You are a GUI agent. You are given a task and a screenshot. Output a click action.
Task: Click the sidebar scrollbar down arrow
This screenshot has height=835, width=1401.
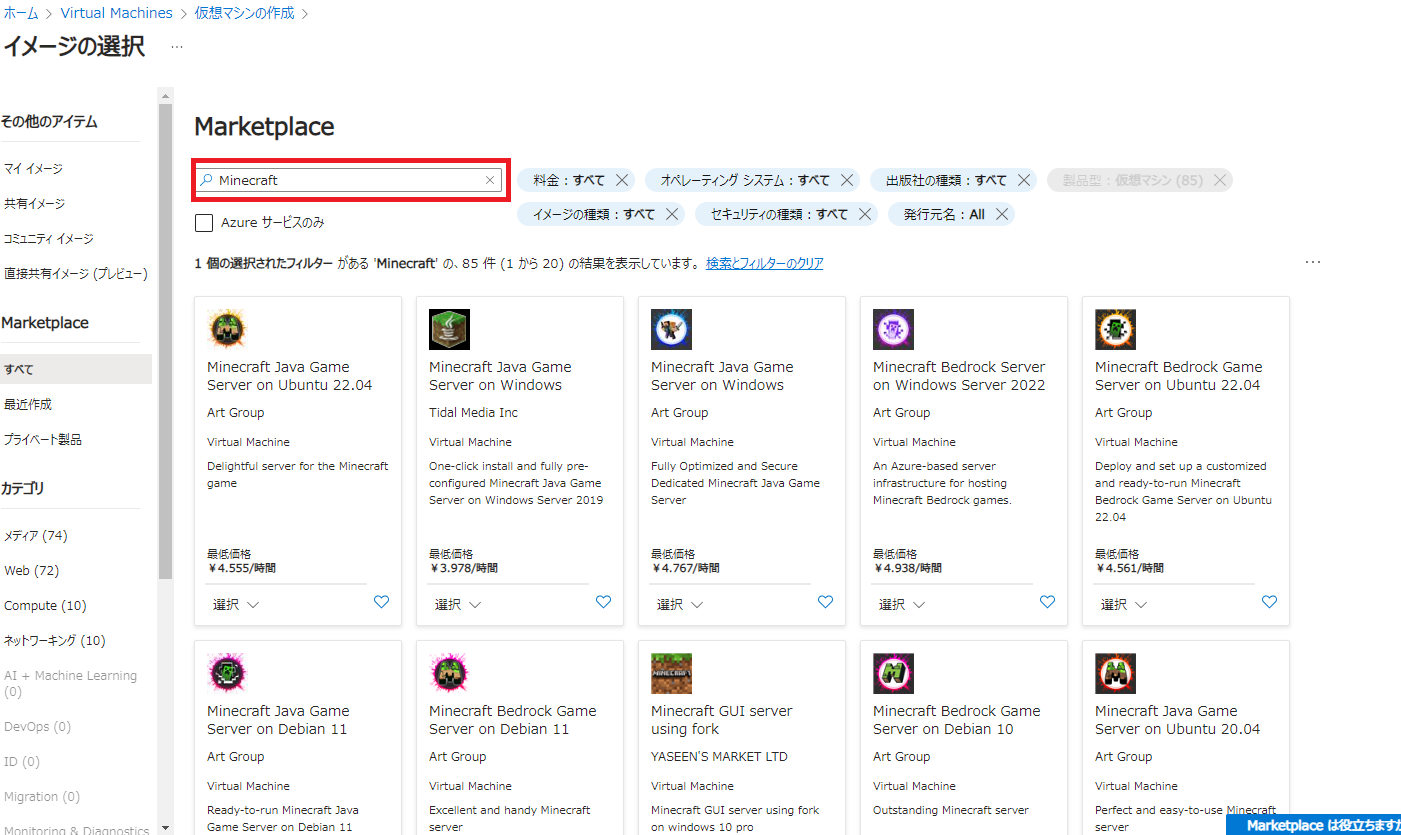[165, 828]
